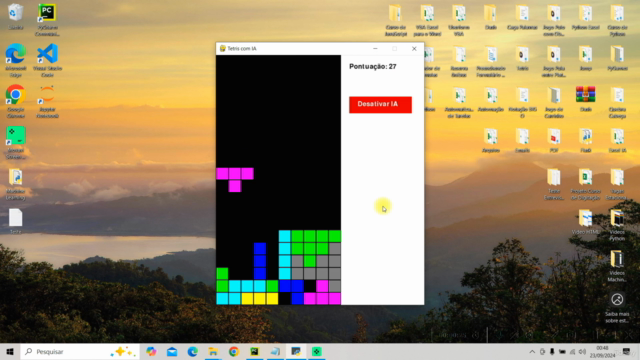The image size is (640, 360).
Task: Open the green screen recorder desktop shortcut
Action: (x=16, y=142)
